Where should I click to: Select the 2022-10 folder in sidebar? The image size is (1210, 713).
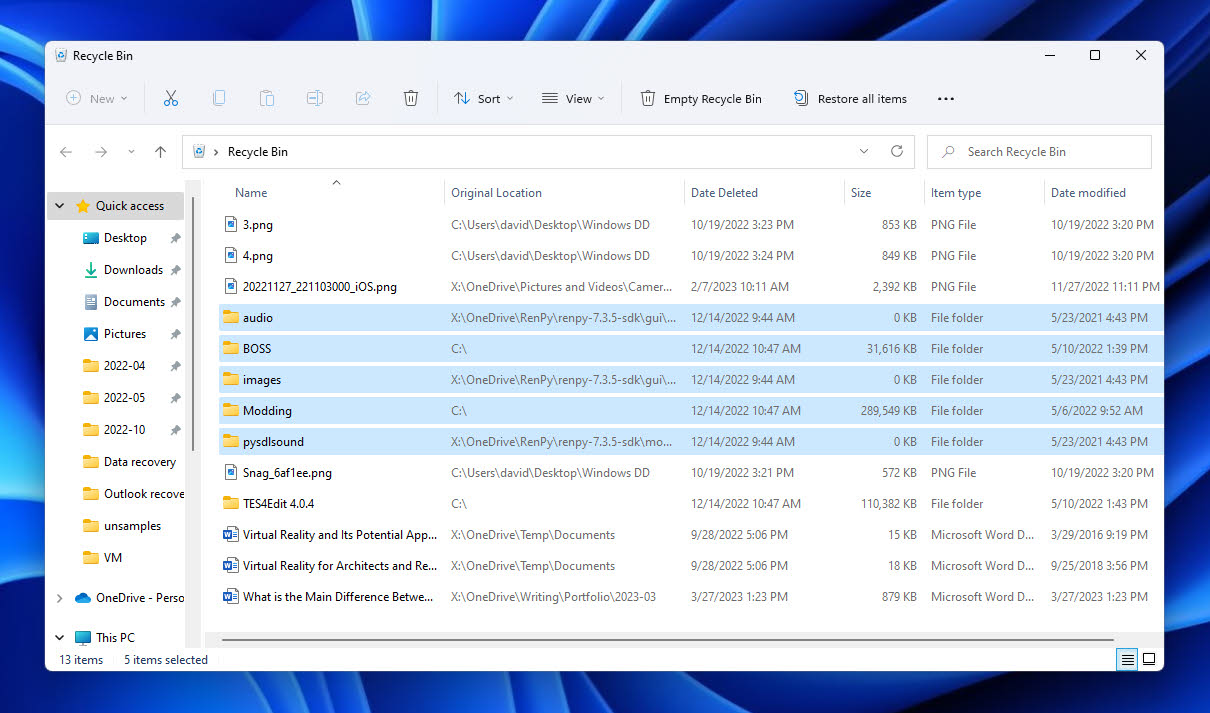pyautogui.click(x=124, y=430)
